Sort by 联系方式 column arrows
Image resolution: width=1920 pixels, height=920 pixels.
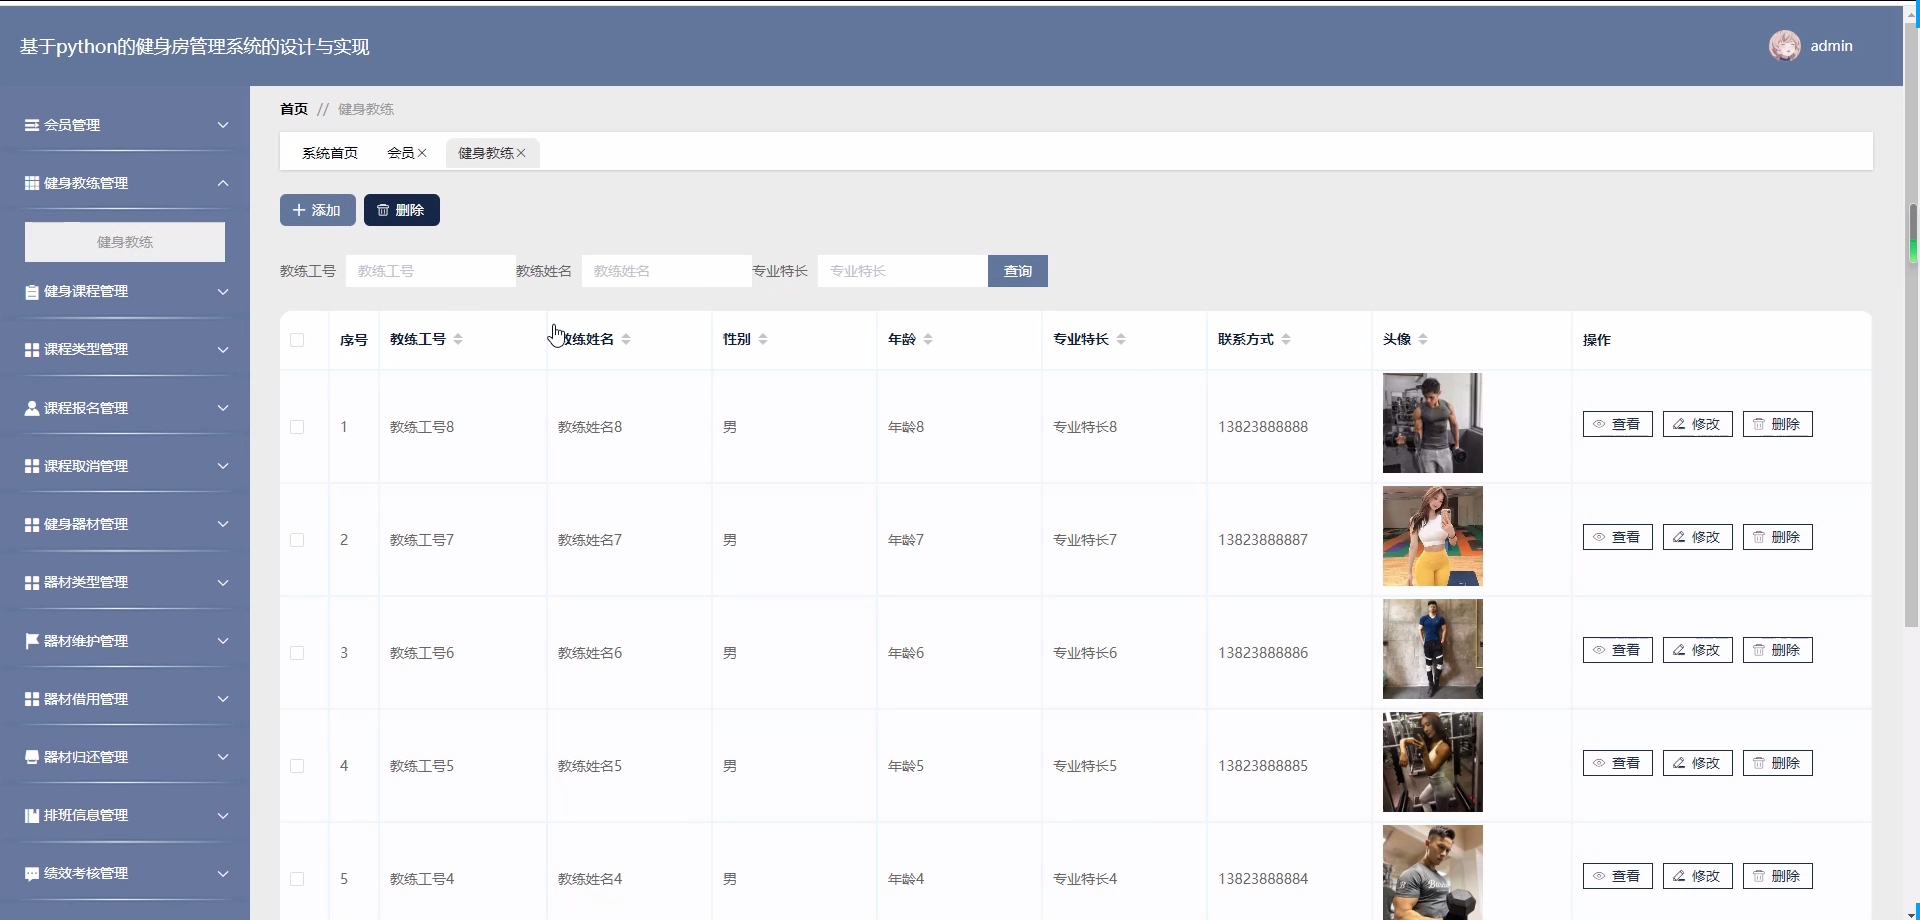coord(1286,340)
